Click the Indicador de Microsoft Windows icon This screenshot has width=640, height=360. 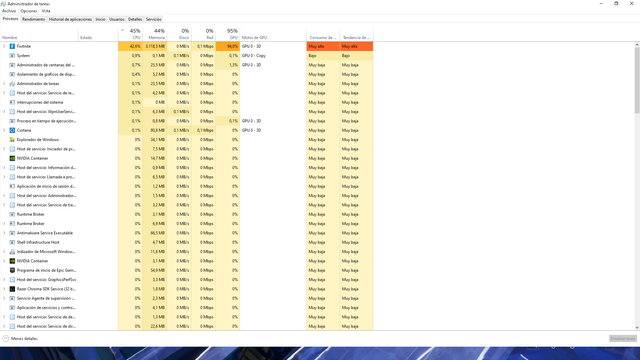click(x=12, y=251)
